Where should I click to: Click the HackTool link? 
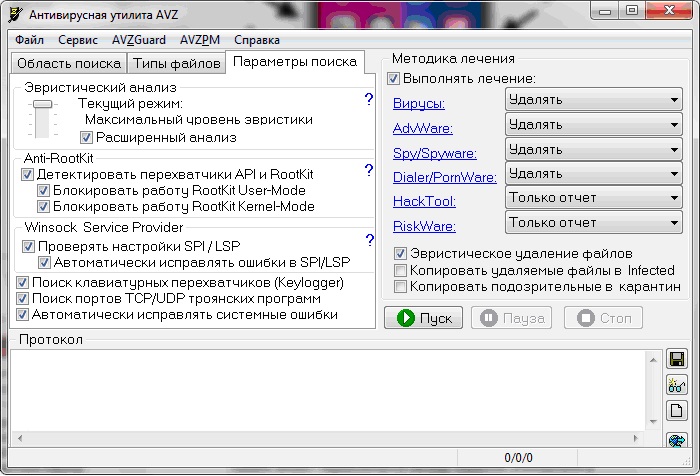point(424,201)
